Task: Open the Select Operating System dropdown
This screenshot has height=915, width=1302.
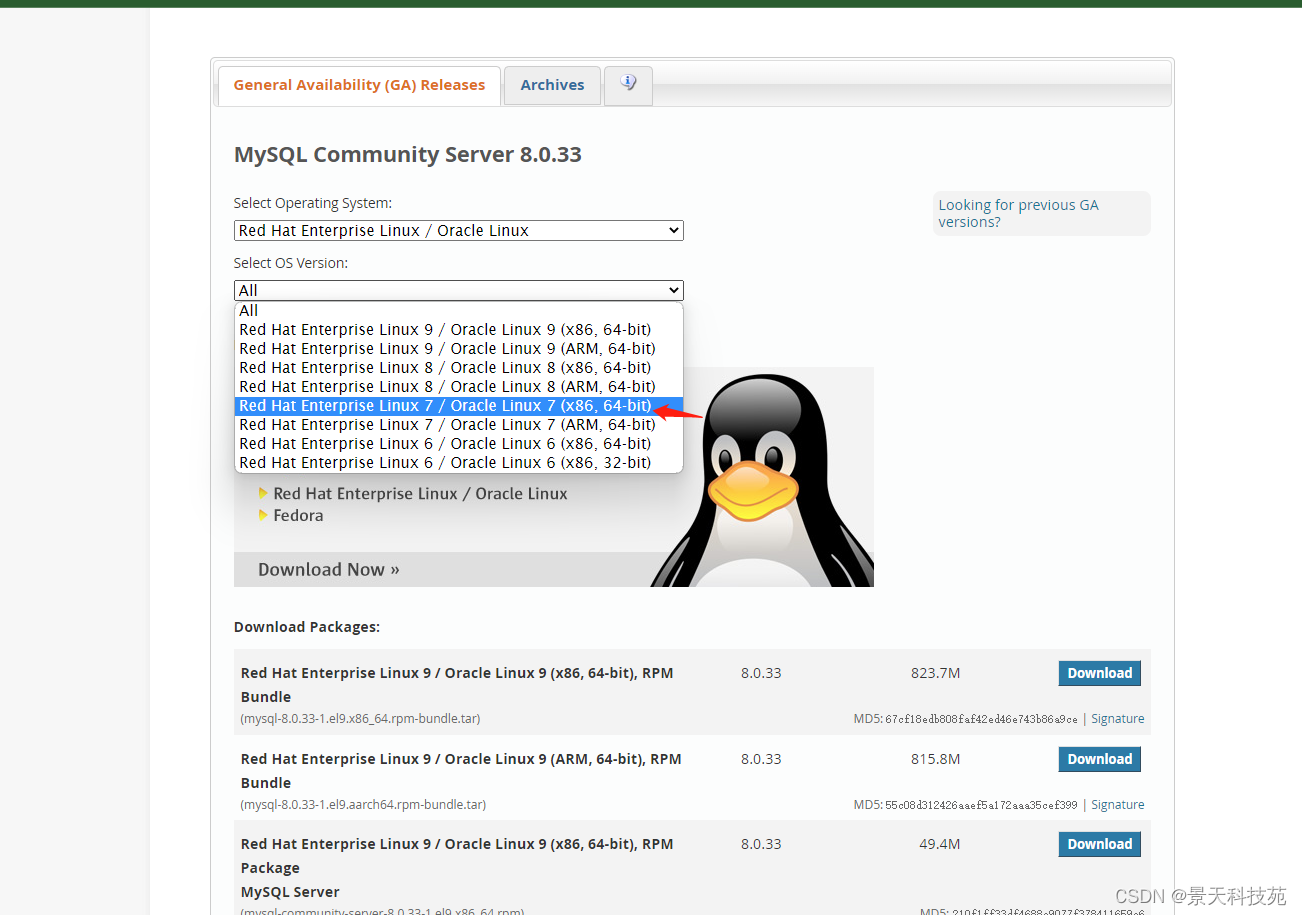Action: click(x=459, y=230)
